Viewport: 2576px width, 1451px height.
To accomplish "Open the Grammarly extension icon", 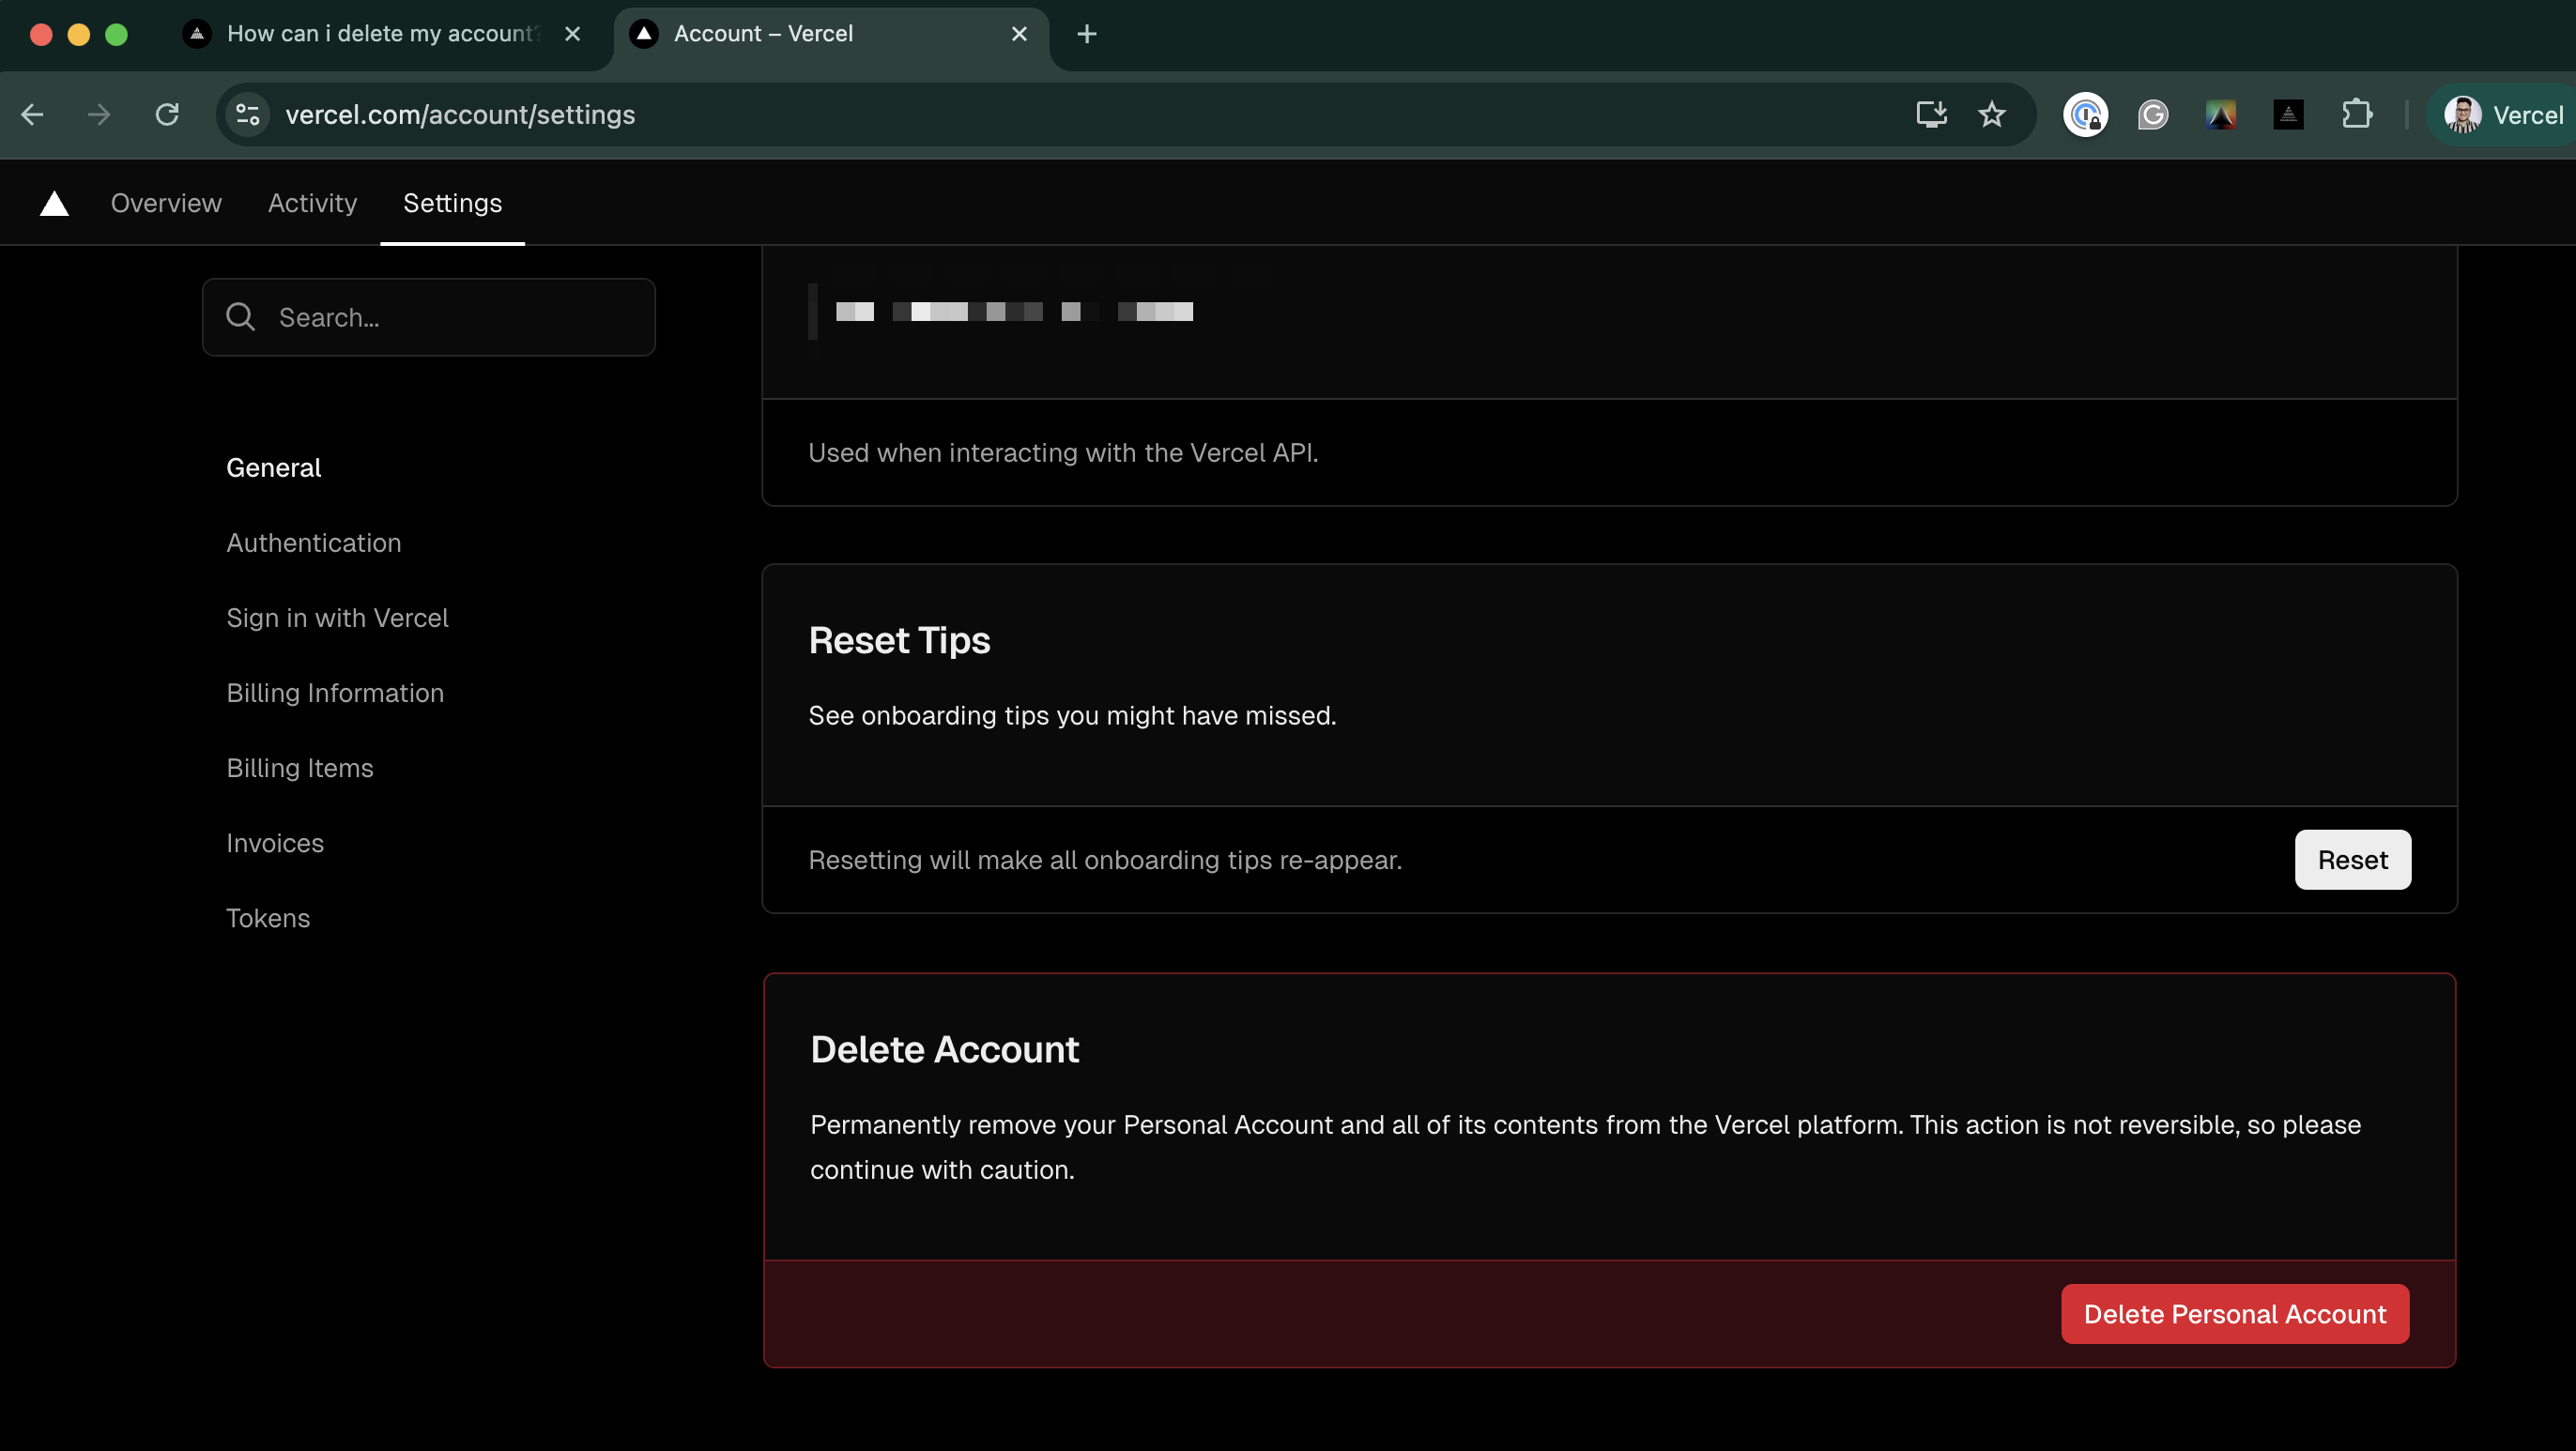I will pos(2152,115).
